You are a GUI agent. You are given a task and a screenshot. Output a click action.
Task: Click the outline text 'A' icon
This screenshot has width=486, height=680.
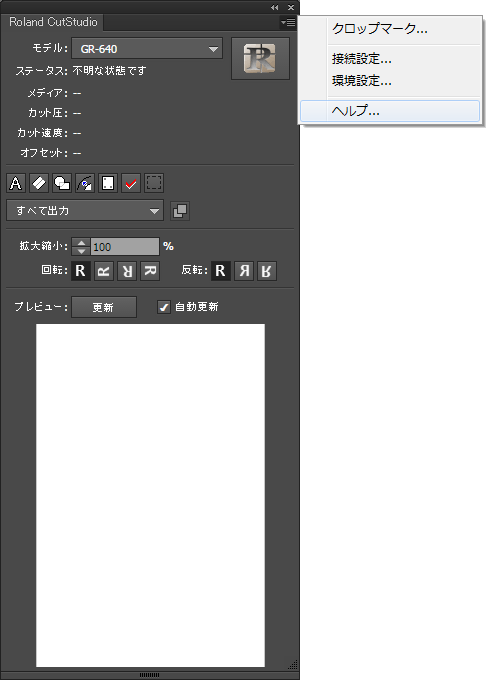[x=16, y=183]
